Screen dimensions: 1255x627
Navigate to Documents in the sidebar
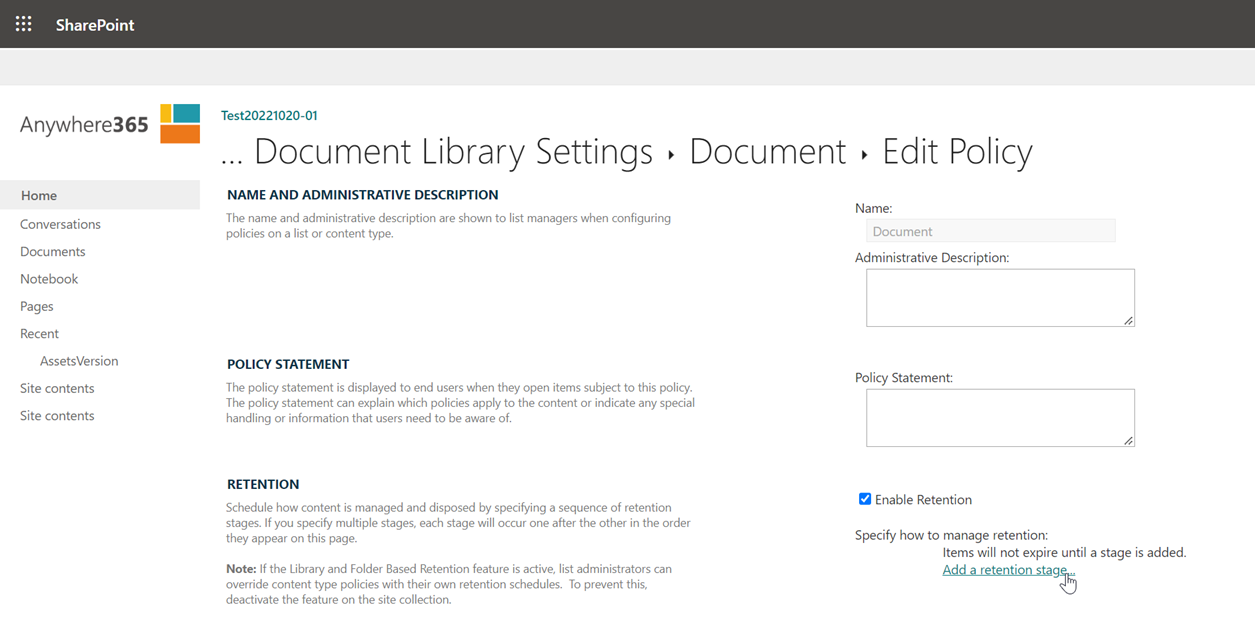(52, 252)
